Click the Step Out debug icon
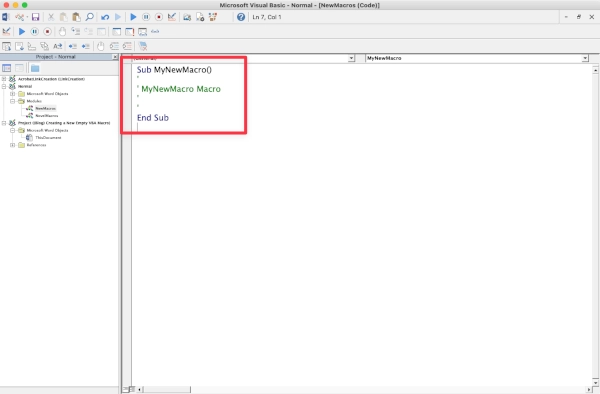This screenshot has height=394, width=600. coord(101,32)
